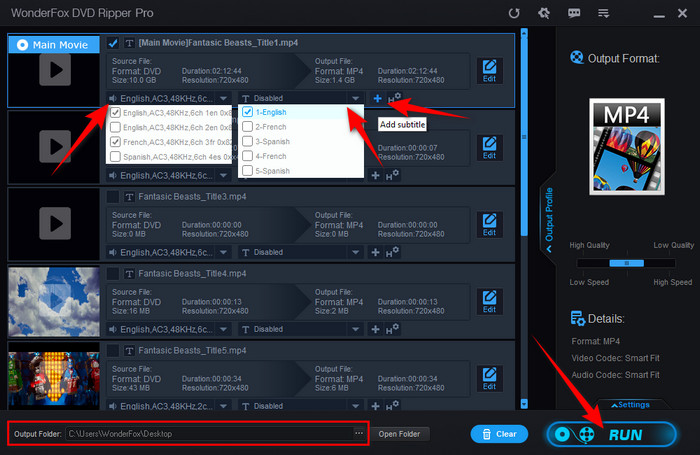Open subtitle dropdown for Title4

click(355, 329)
